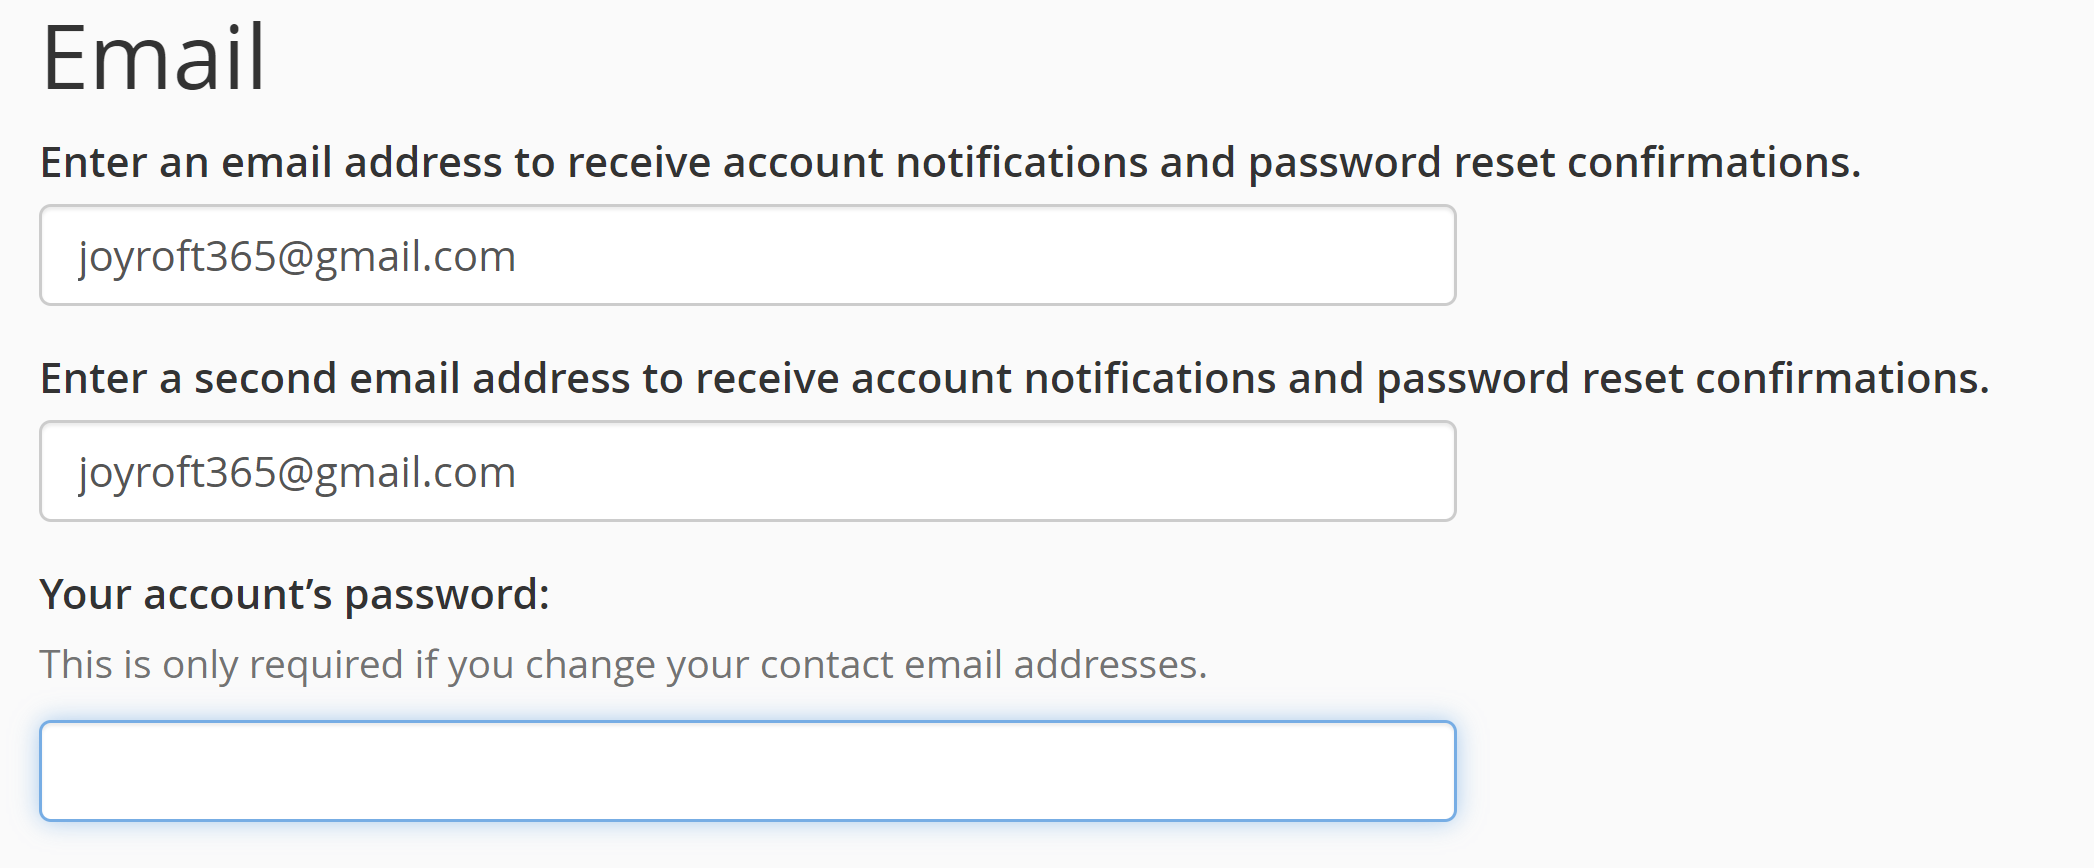Viewport: 2094px width, 868px height.
Task: Click the "Your account's password:" label
Action: (x=295, y=594)
